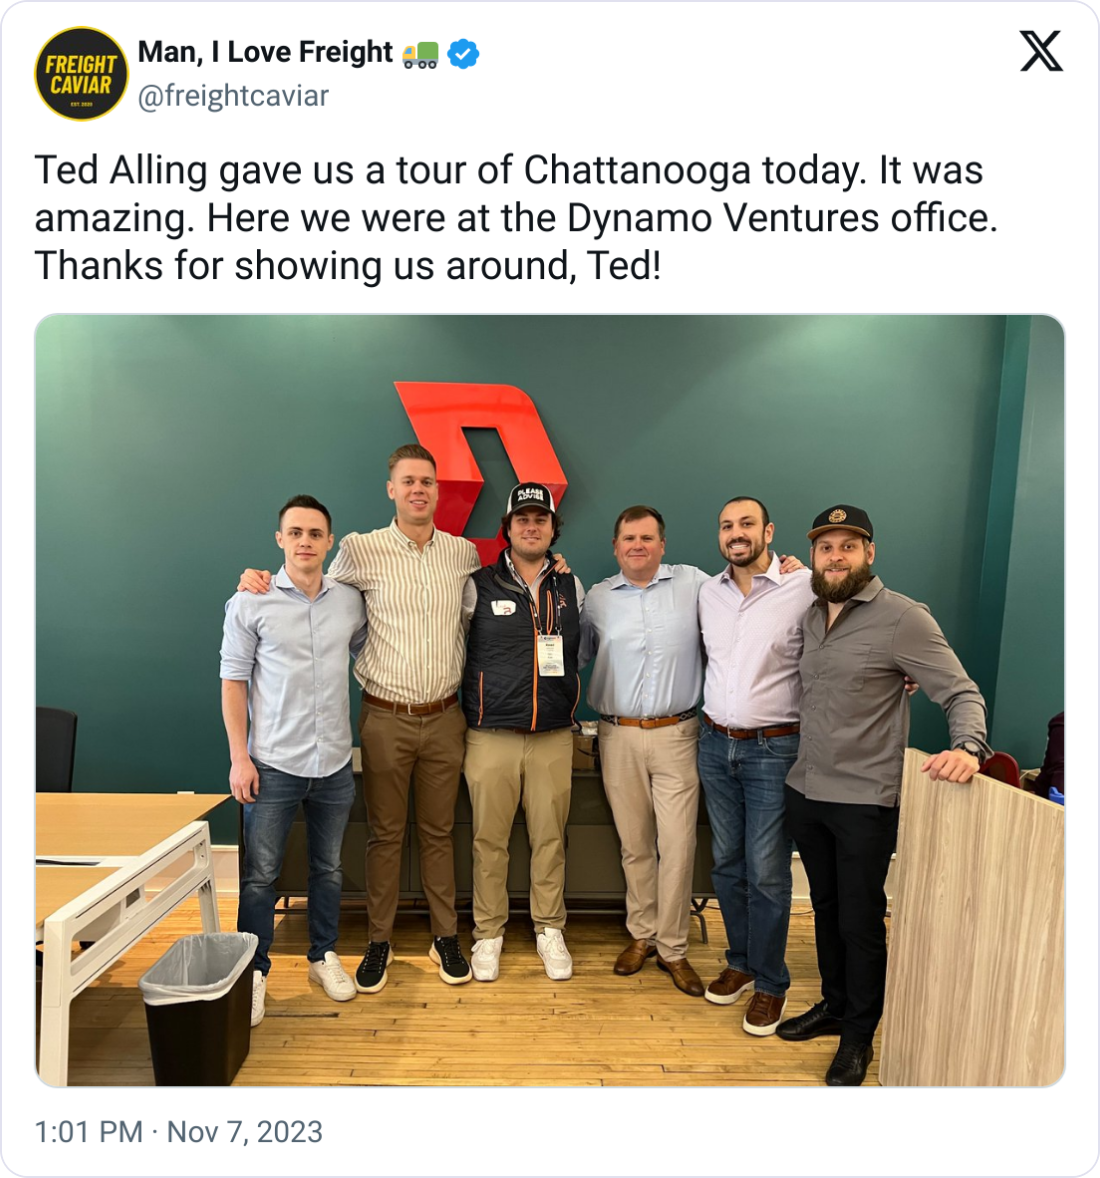Click the blue verified checkmark badge
This screenshot has height=1178, width=1100.
(464, 53)
